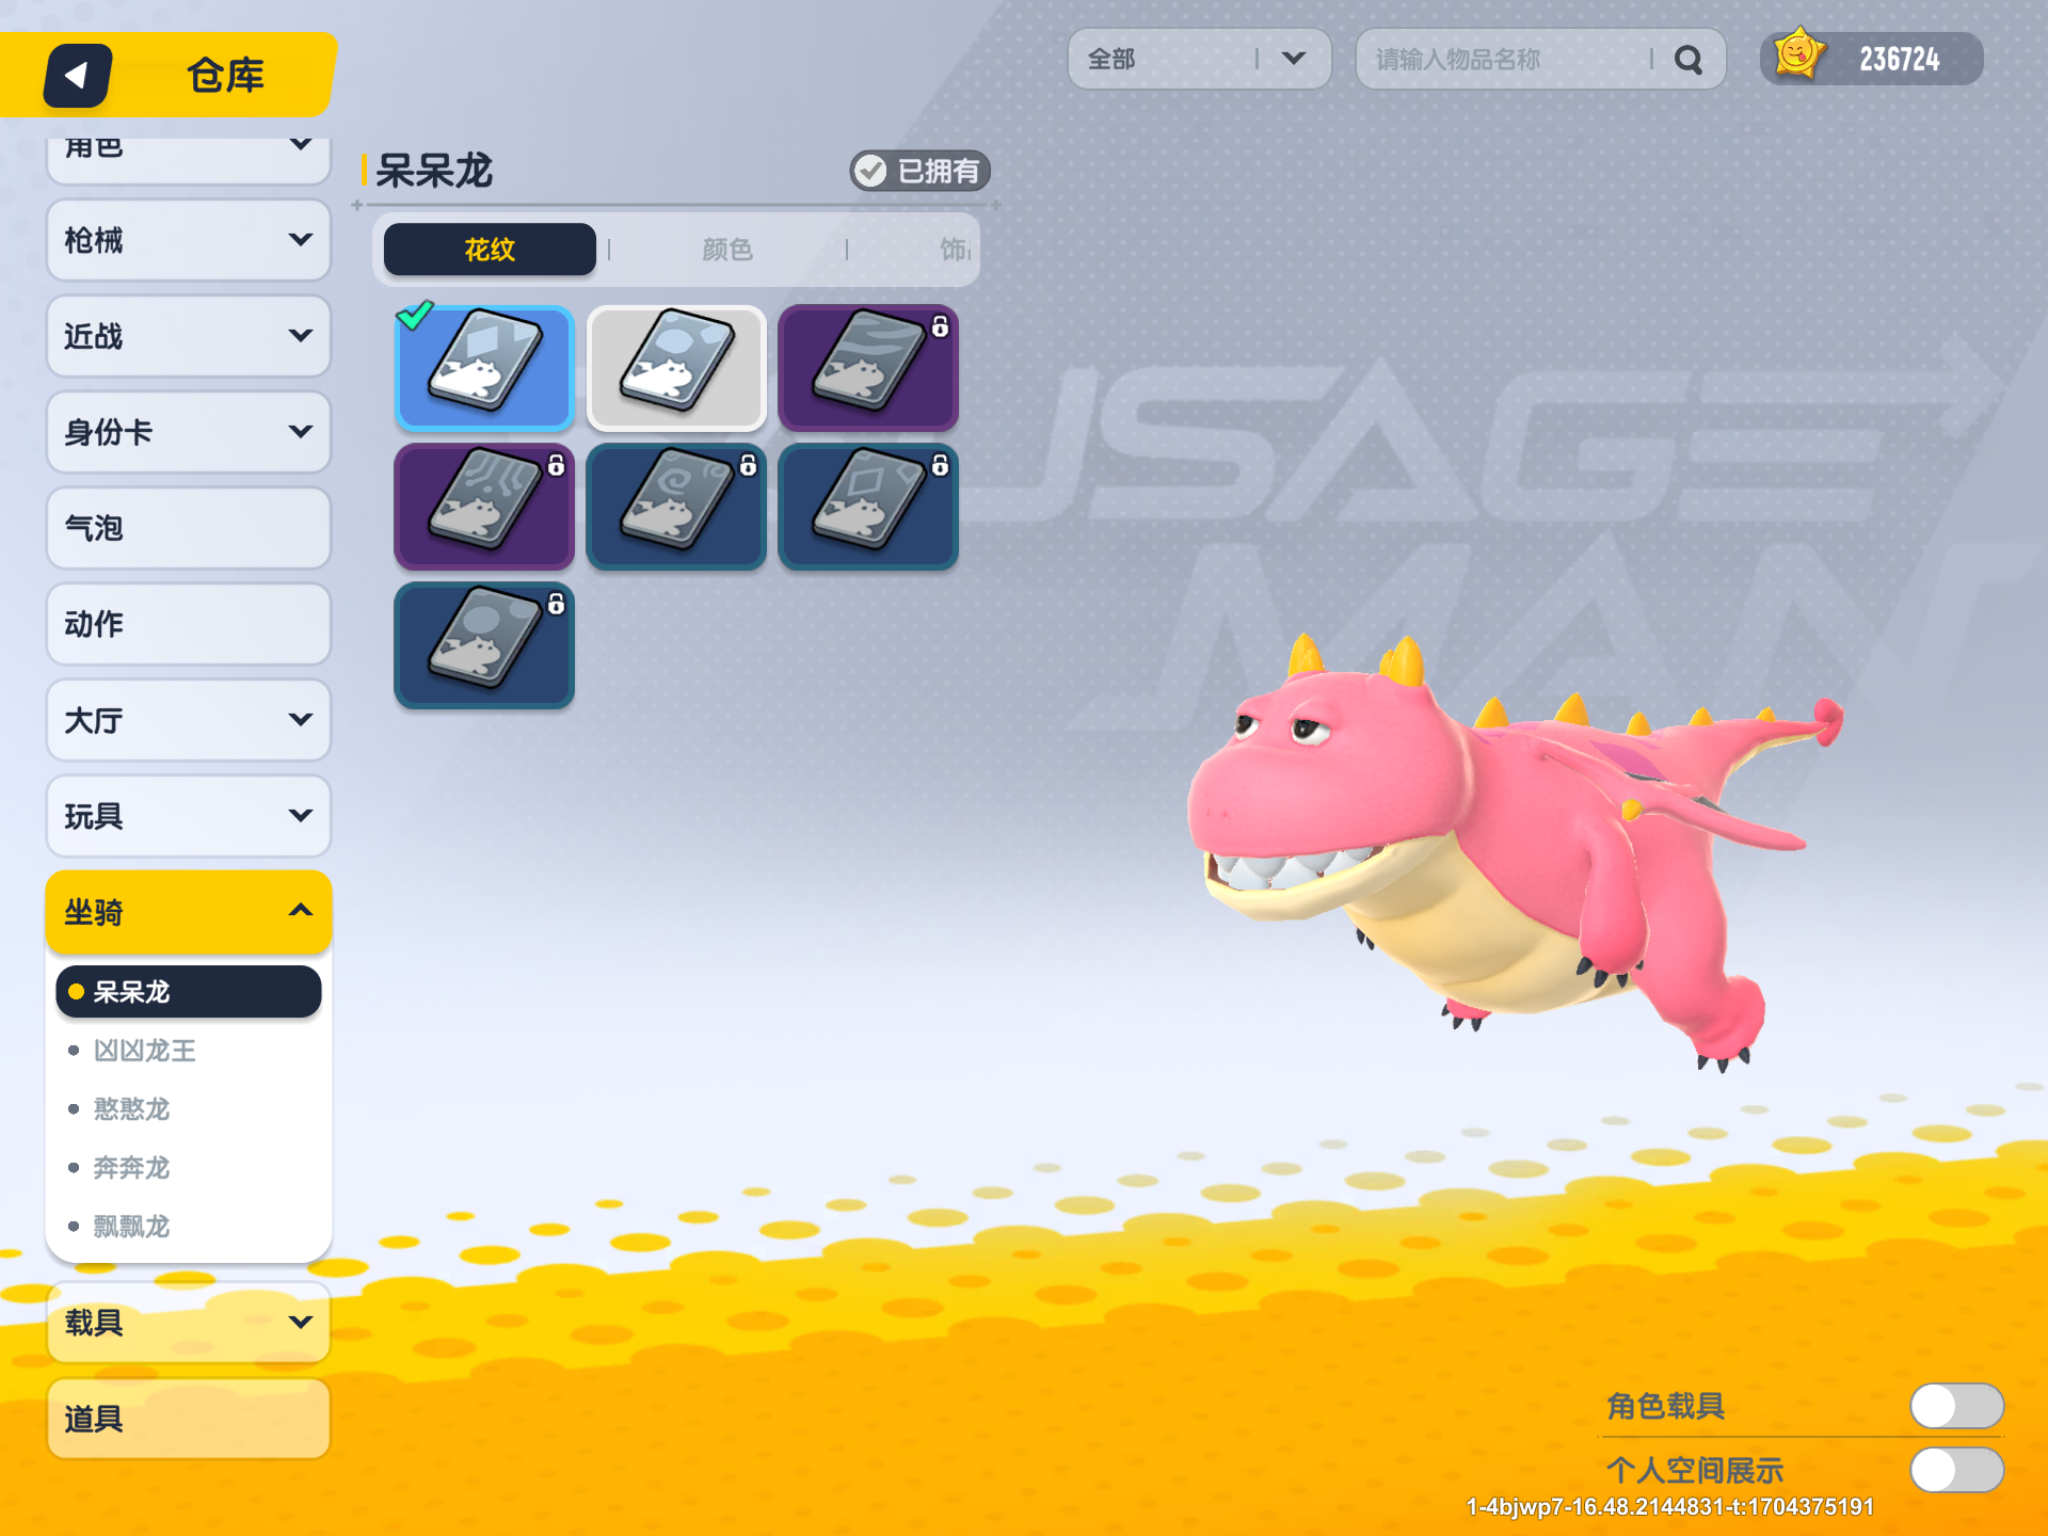Expand the 身份卡 category
Viewport: 2048px width, 1536px height.
pos(188,432)
